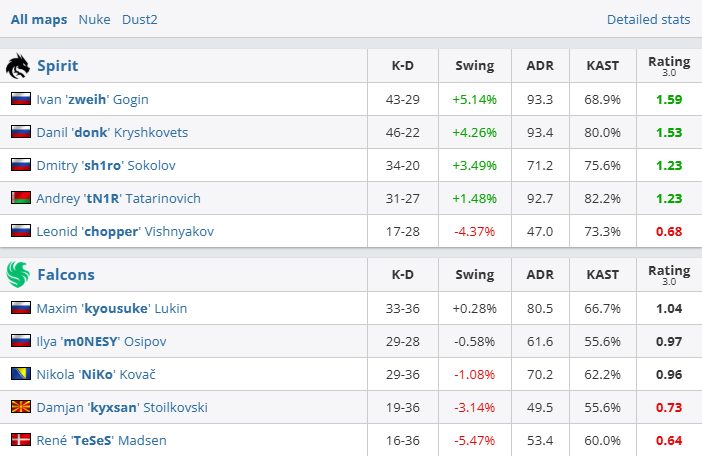Image resolution: width=702 pixels, height=456 pixels.
Task: Sort Falcons table by KAST column
Action: tap(602, 275)
